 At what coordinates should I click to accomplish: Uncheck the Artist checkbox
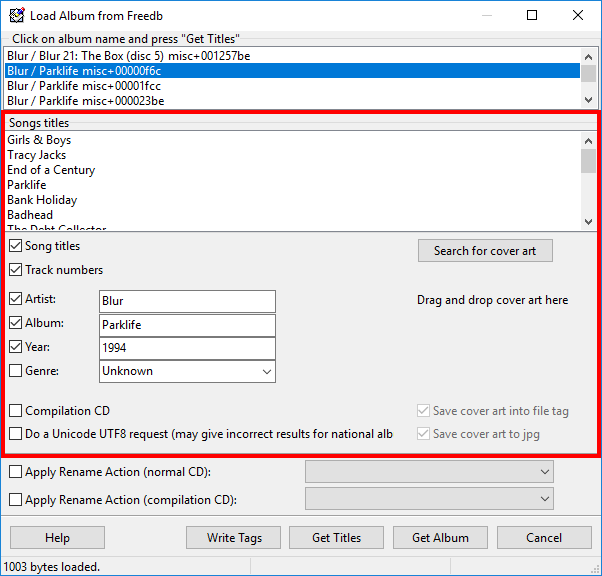coord(15,299)
